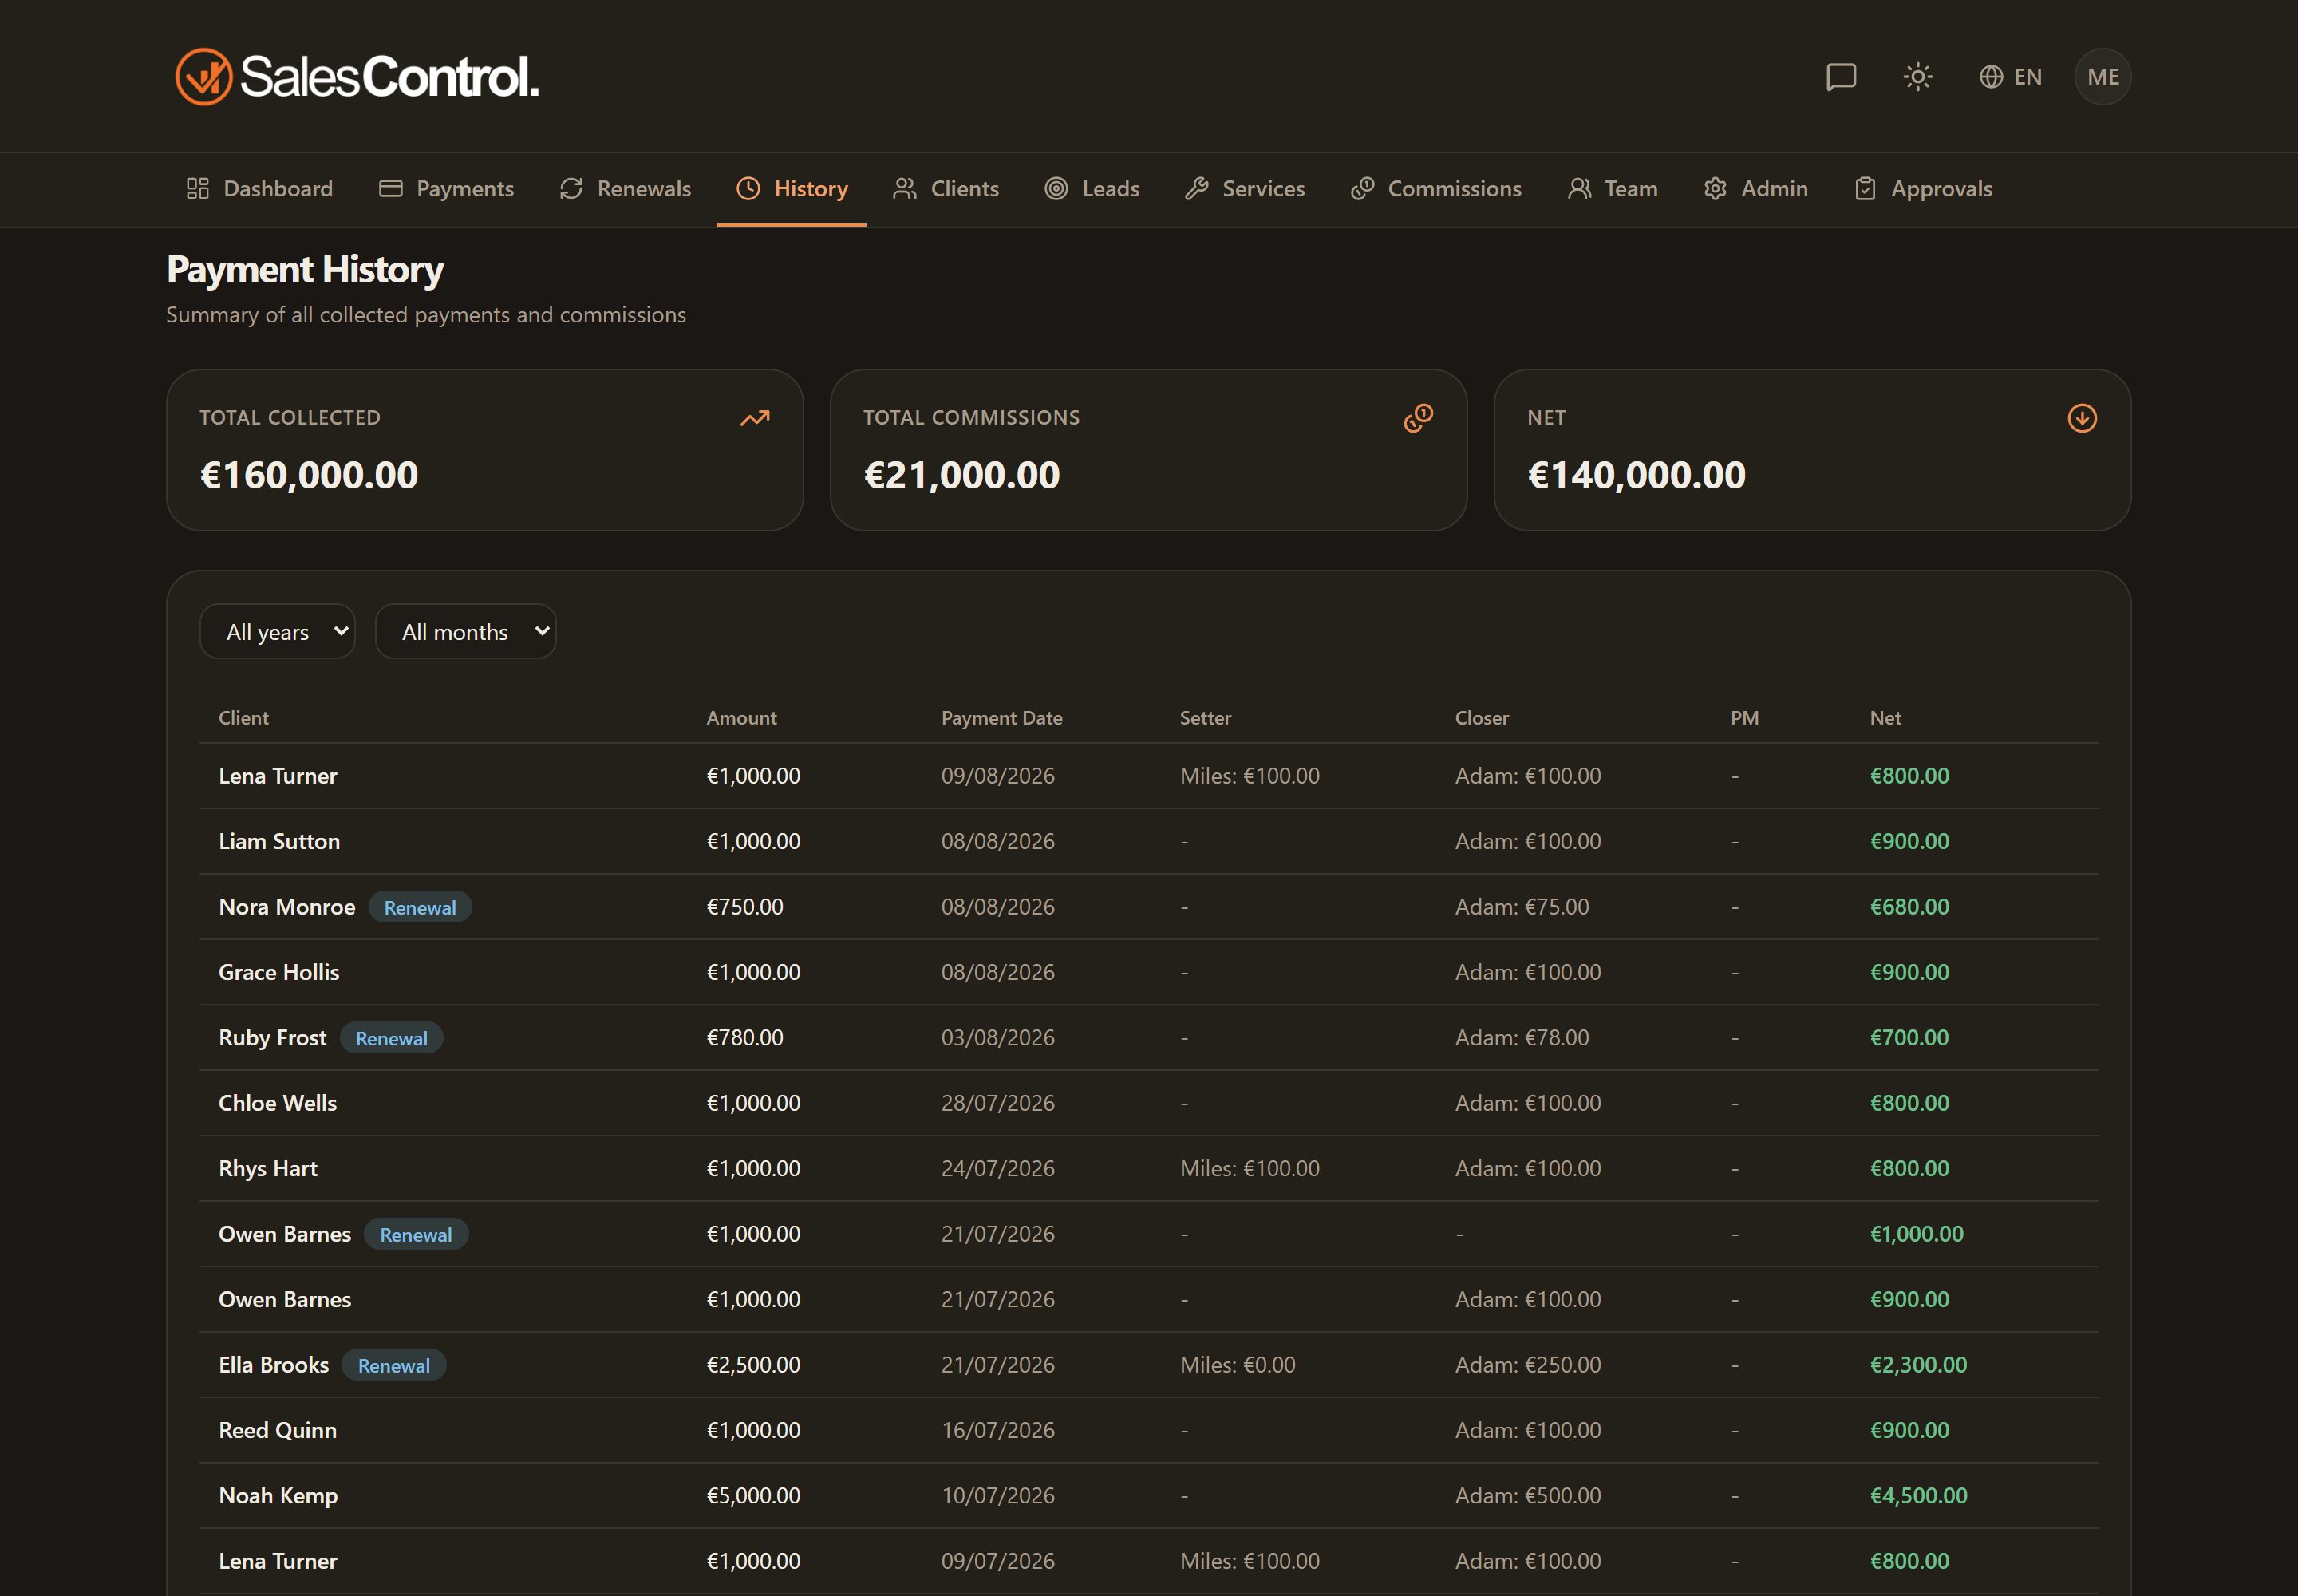Click Ella Brooks' Miles: €0.00 setter cell
The width and height of the screenshot is (2298, 1596).
[1238, 1365]
